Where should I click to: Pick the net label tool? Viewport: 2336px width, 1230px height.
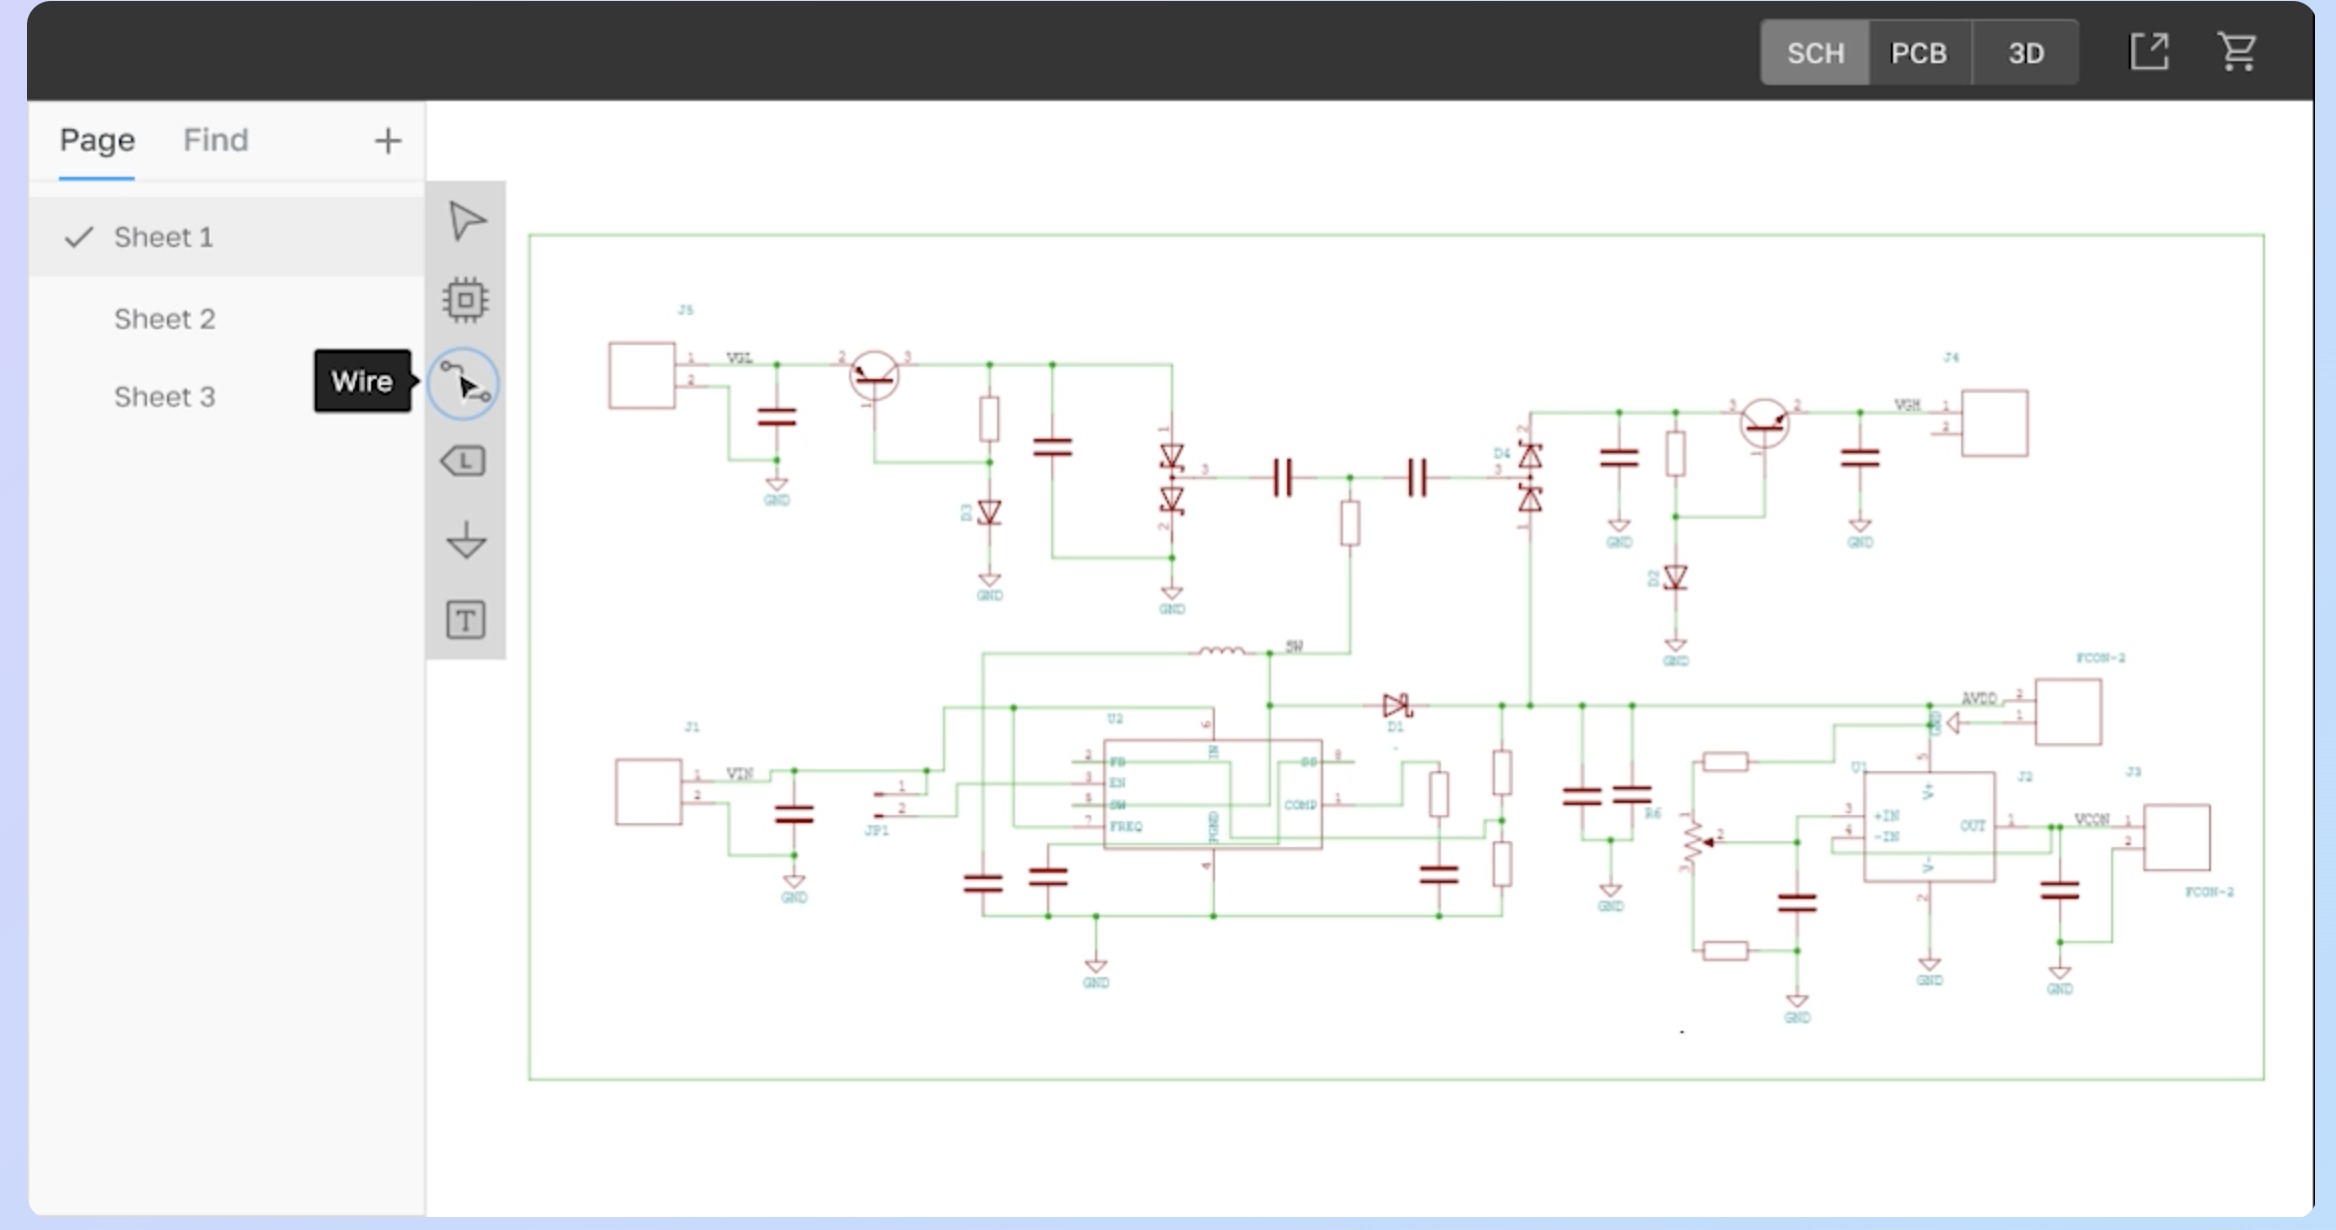pos(464,461)
